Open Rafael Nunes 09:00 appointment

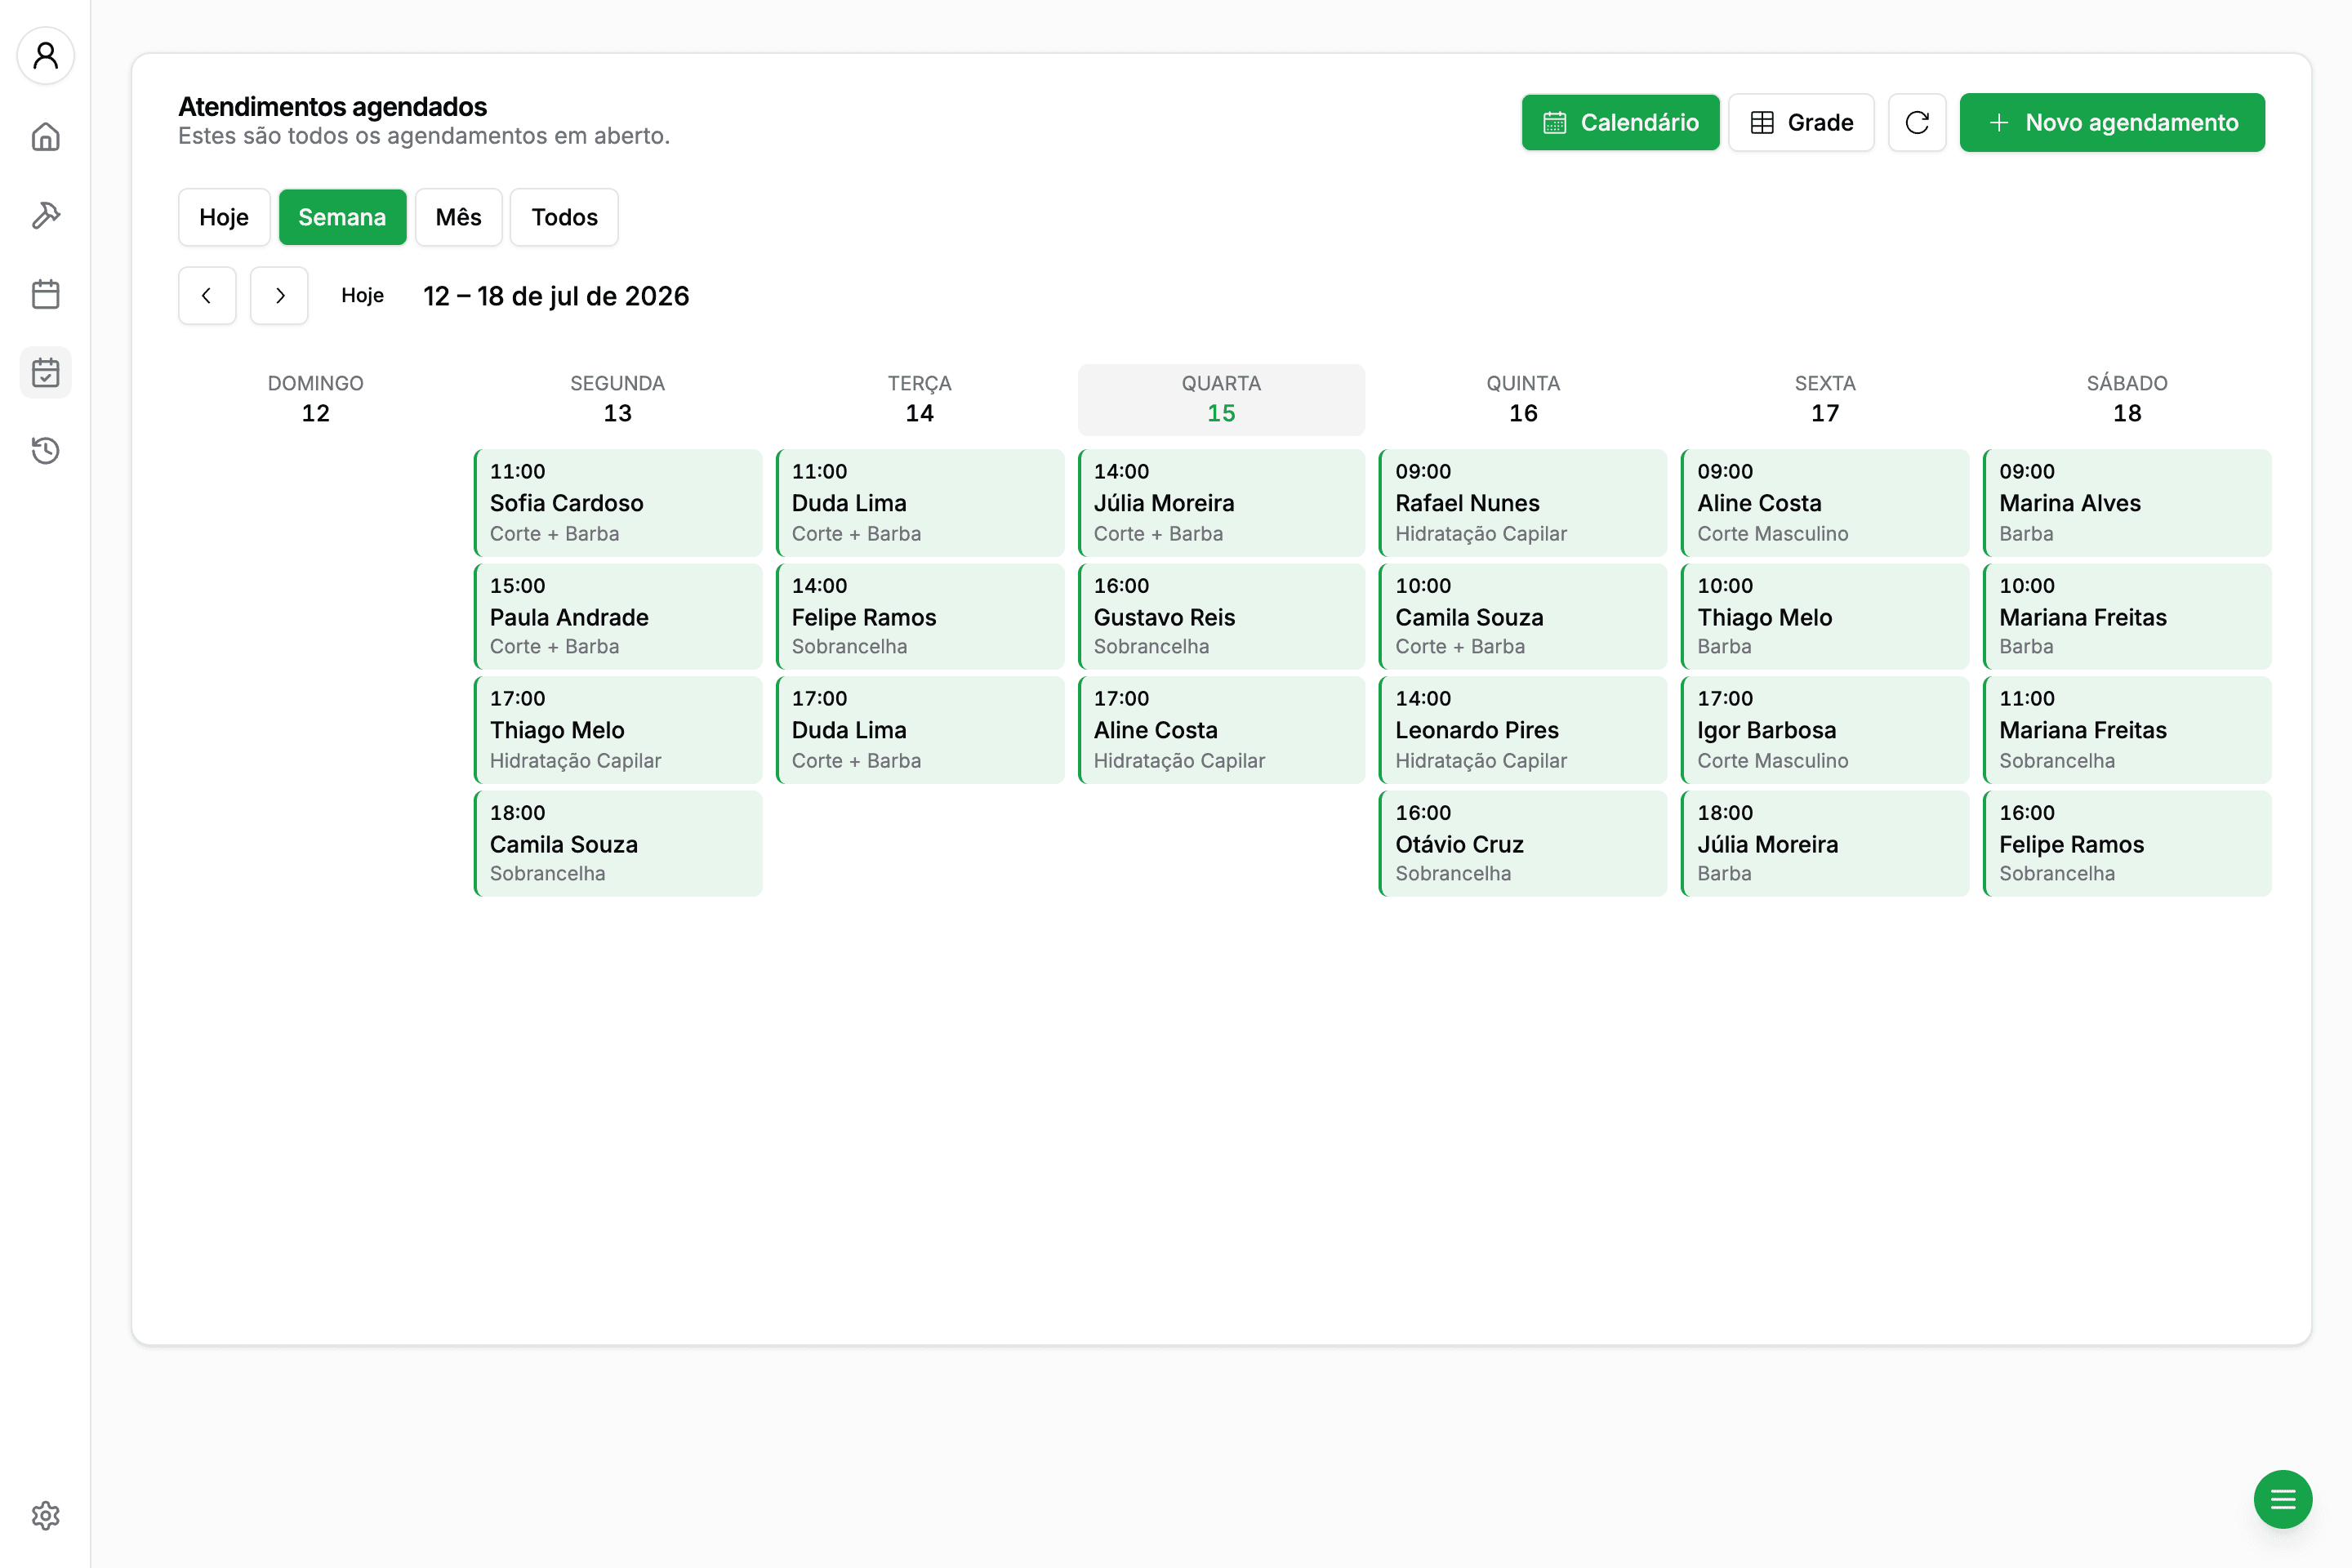(x=1523, y=502)
